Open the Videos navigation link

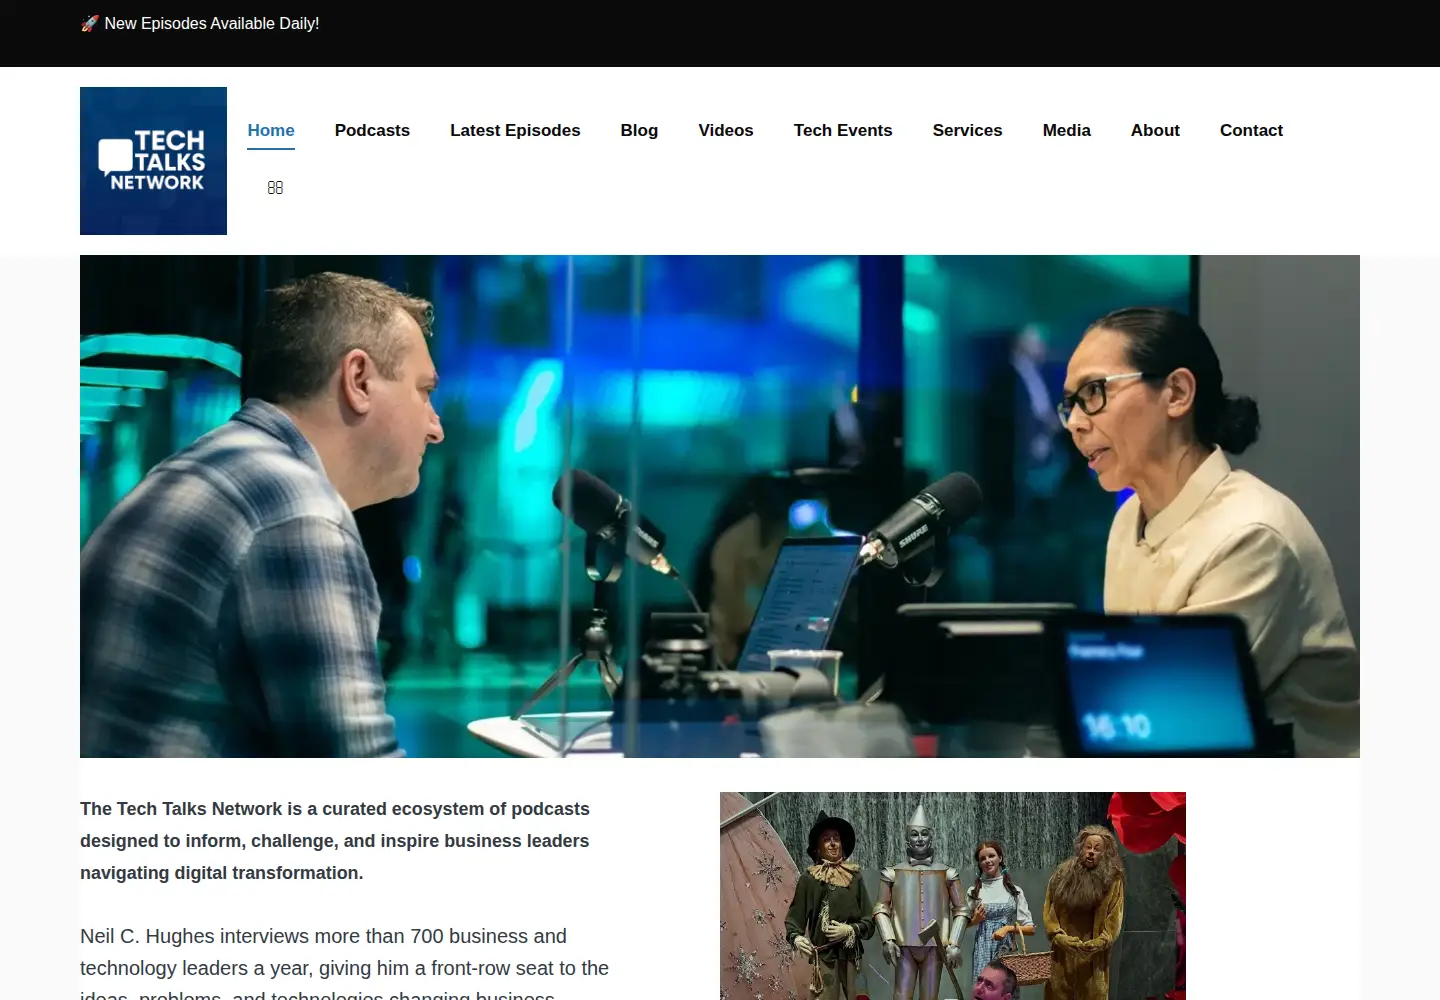coord(726,130)
